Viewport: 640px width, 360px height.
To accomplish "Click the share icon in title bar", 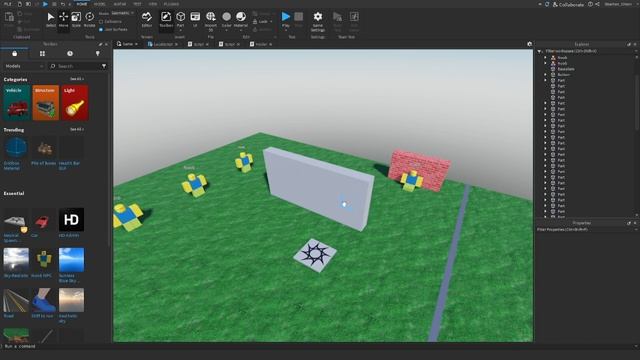I will coord(598,4).
